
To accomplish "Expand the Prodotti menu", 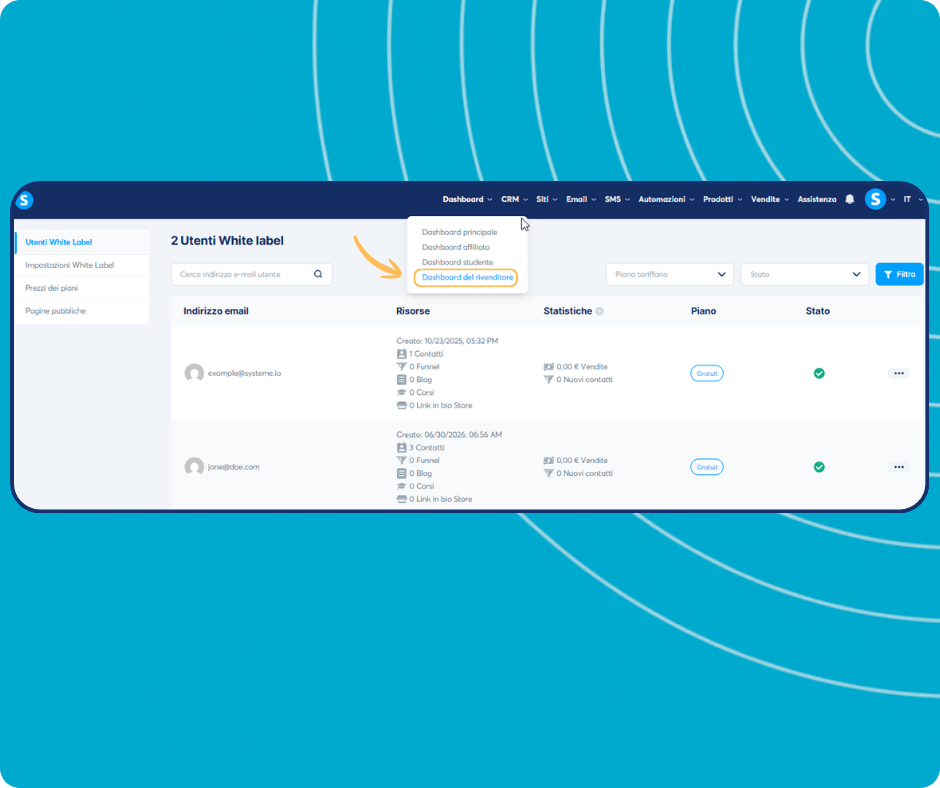I will 722,199.
